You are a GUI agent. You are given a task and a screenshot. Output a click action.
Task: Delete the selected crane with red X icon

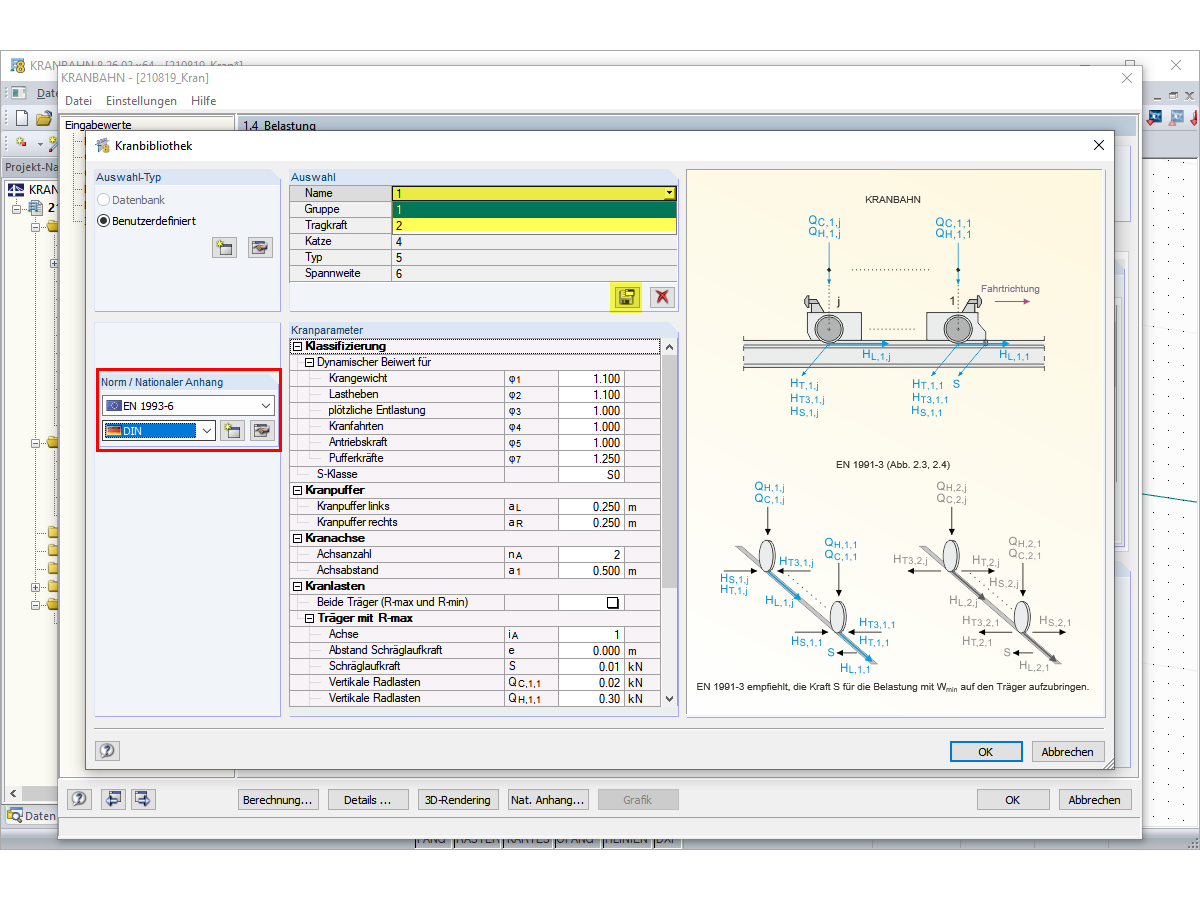tap(661, 297)
